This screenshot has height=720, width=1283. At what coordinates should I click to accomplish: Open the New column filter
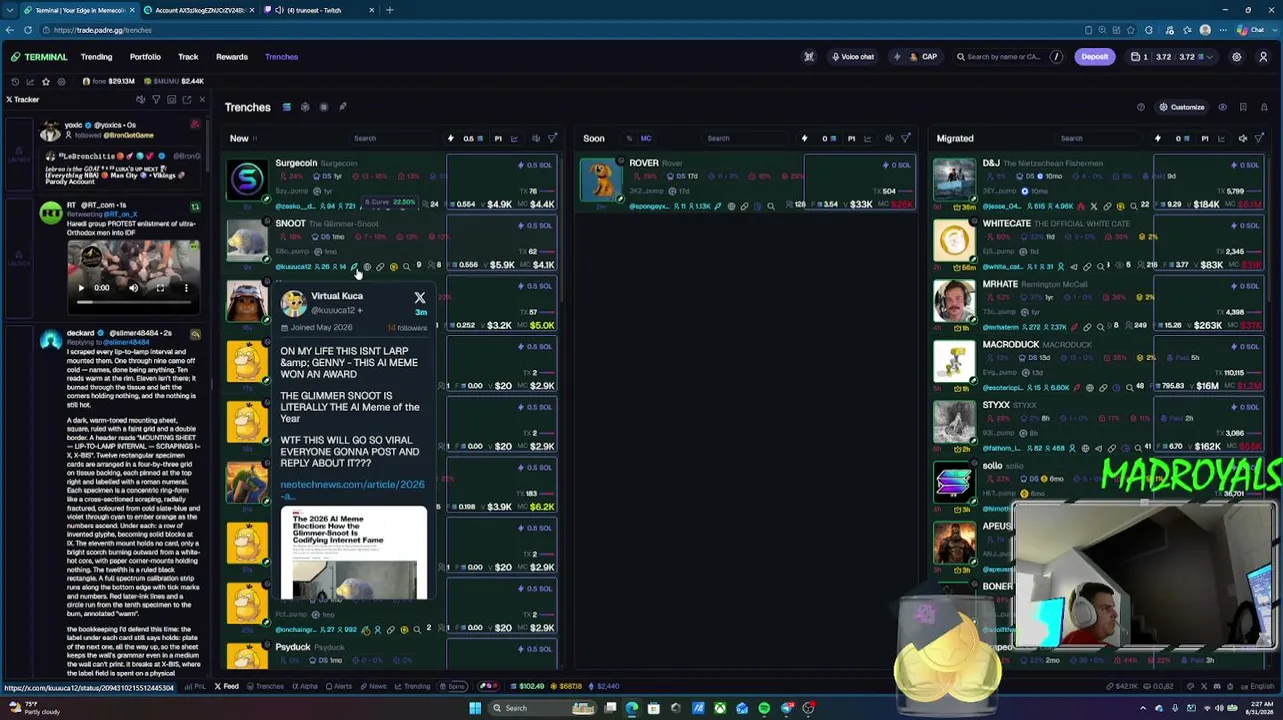[552, 138]
